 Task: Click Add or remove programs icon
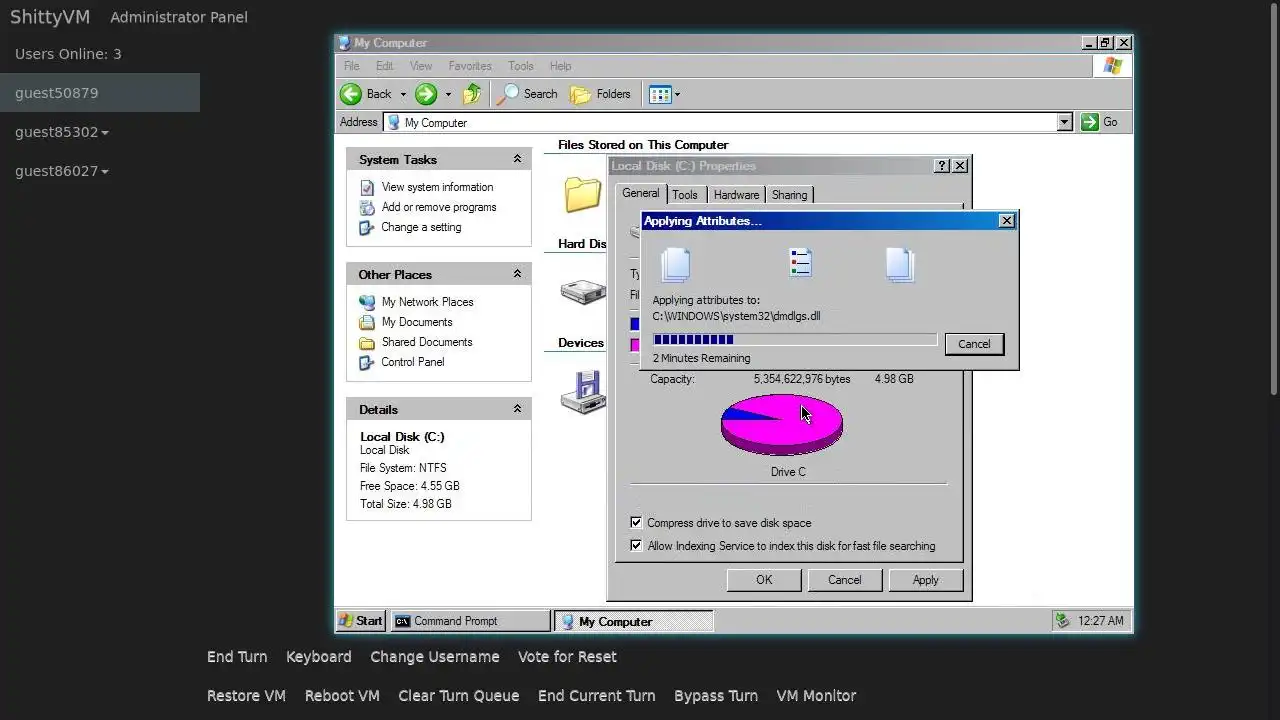[367, 207]
